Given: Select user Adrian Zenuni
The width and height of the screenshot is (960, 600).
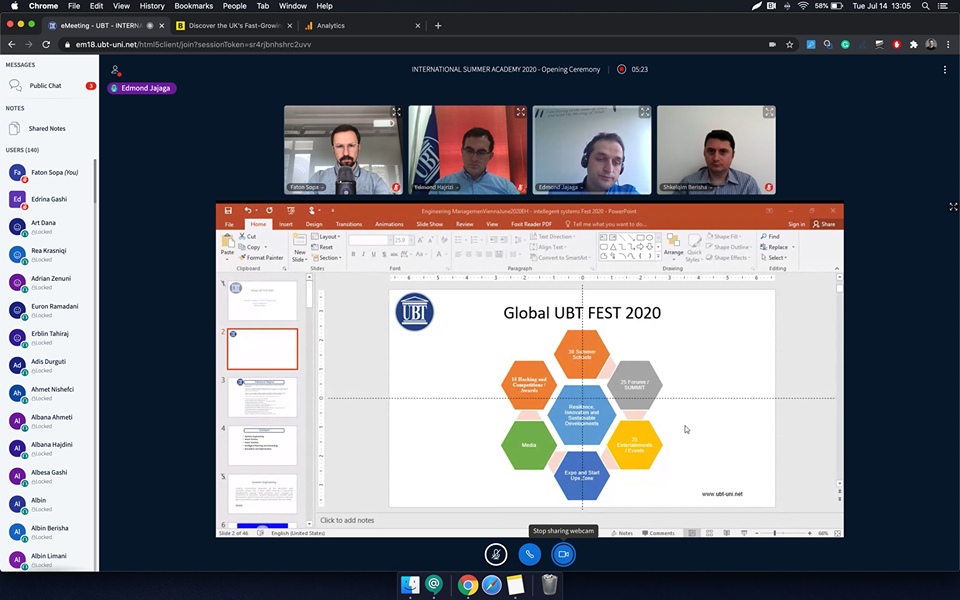Looking at the screenshot, I should (x=49, y=282).
